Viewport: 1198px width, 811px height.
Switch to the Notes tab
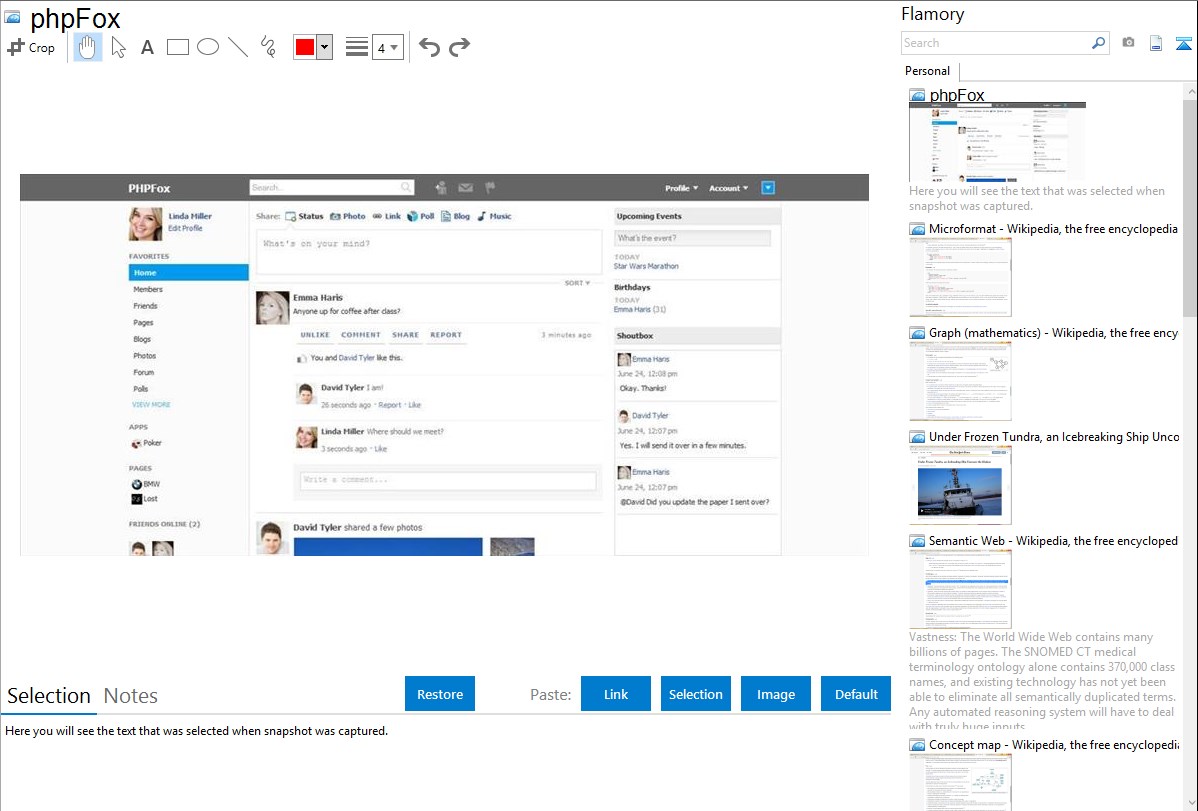coord(131,696)
